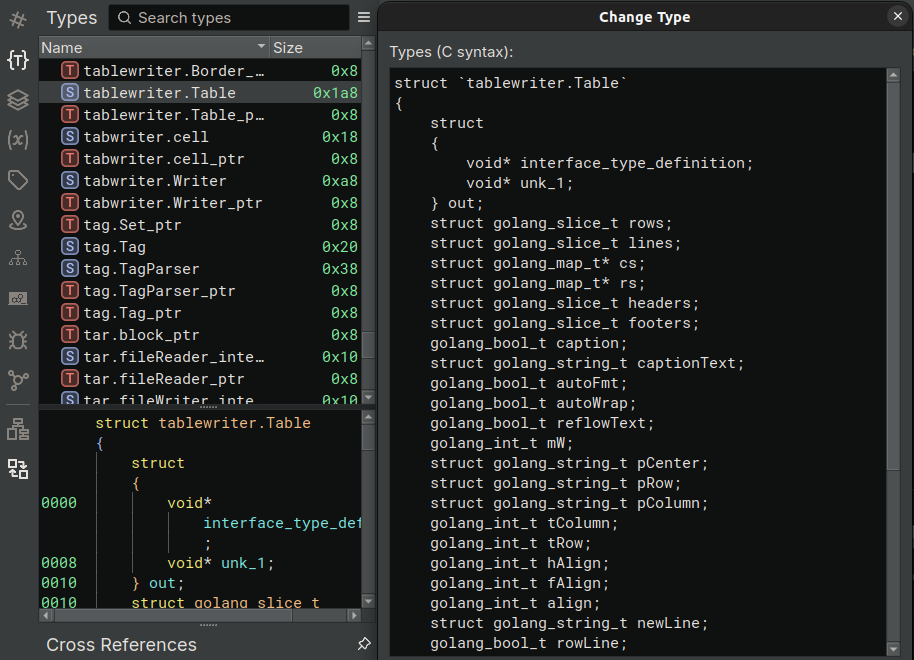Click the location pin sidebar icon

18,220
